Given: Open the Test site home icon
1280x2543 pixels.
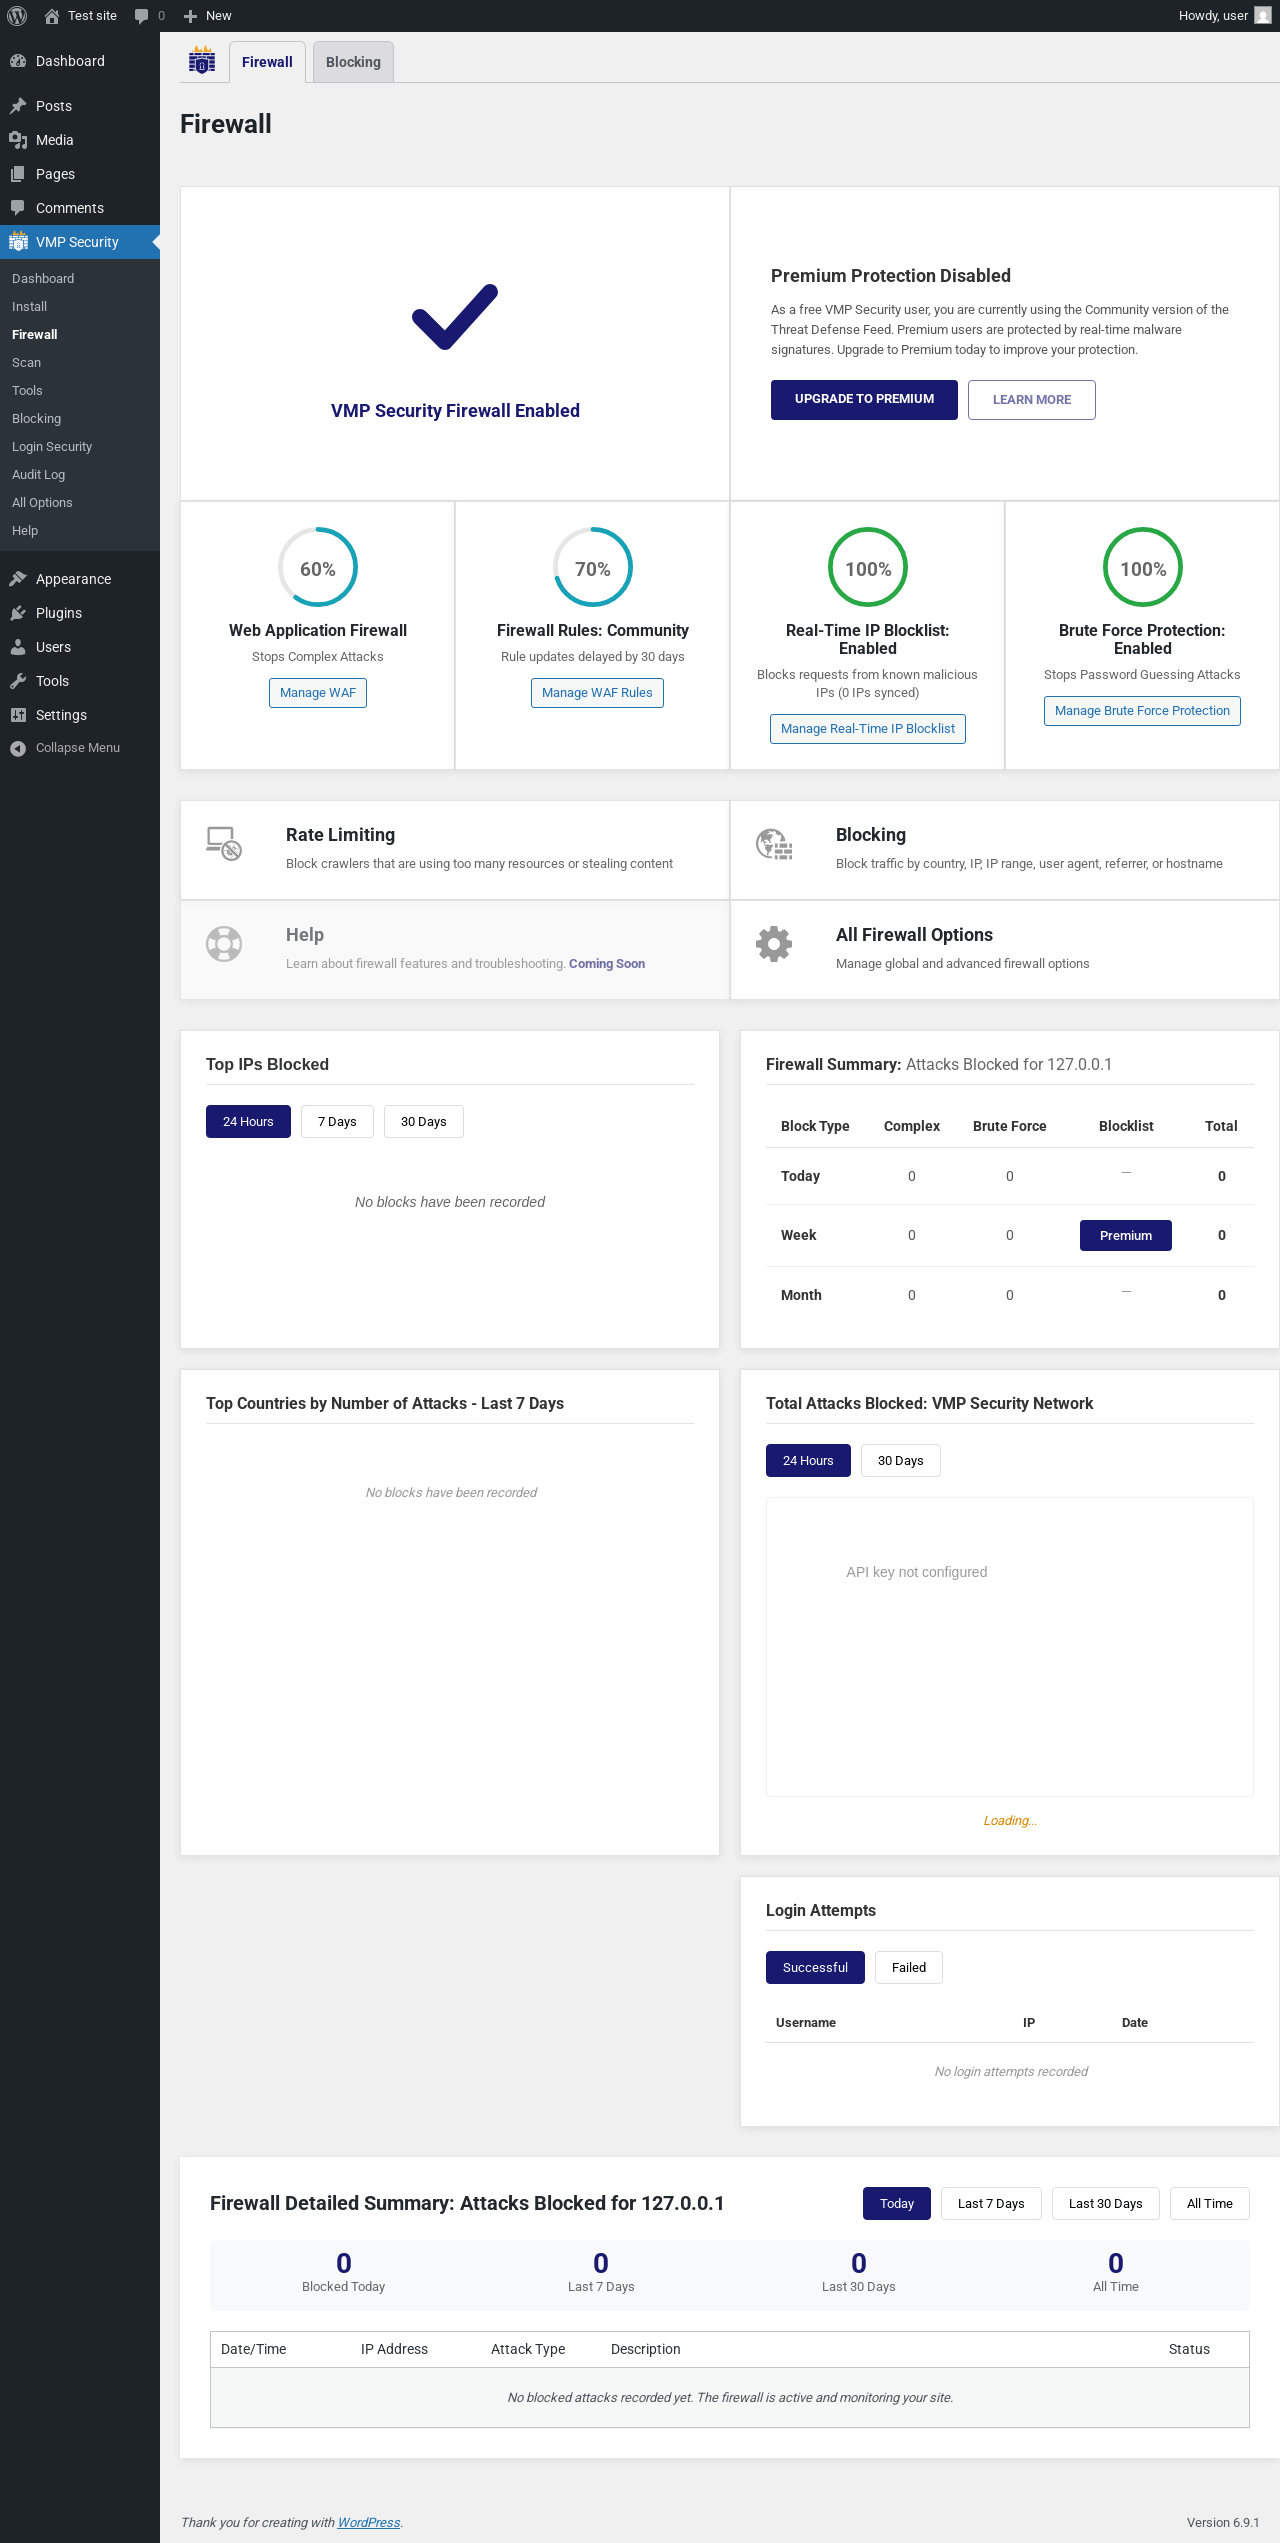Looking at the screenshot, I should pos(52,16).
